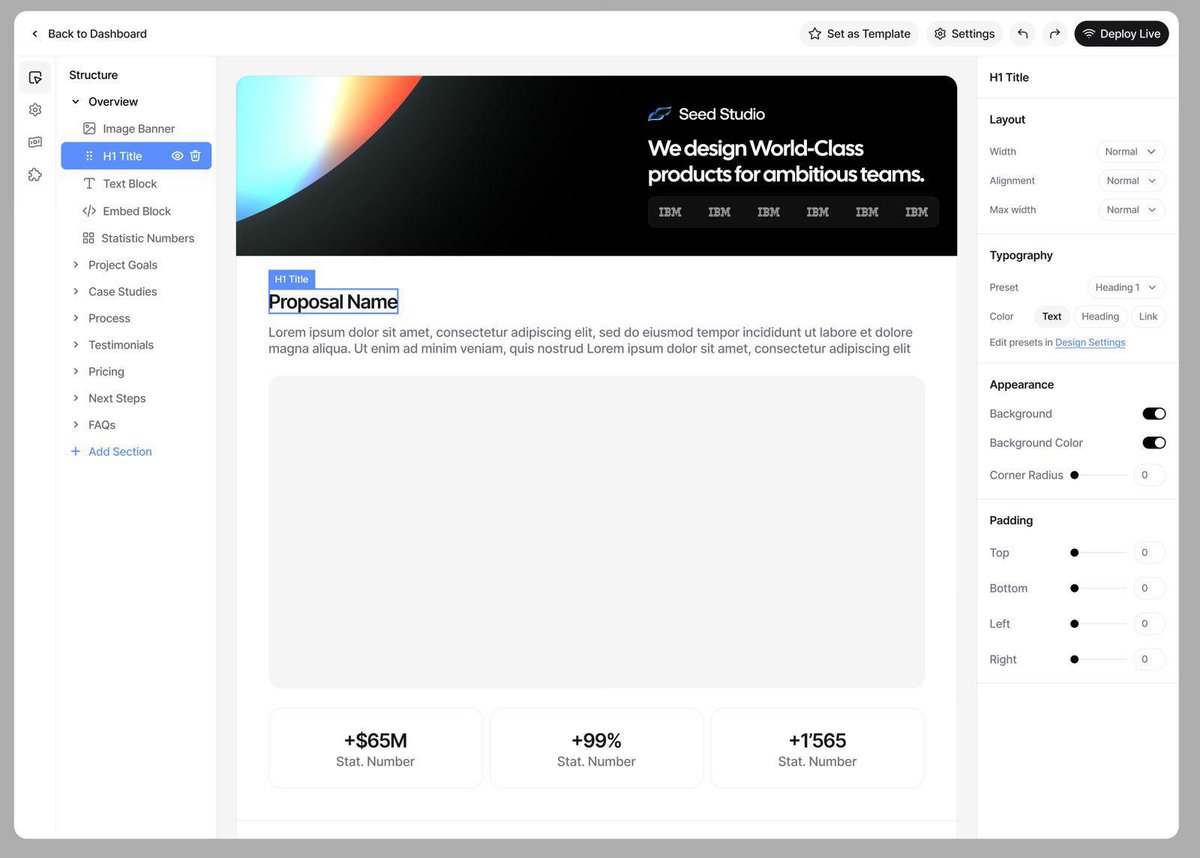This screenshot has width=1200, height=858.
Task: Click the Seed Studio logo in banner
Action: [x=706, y=114]
